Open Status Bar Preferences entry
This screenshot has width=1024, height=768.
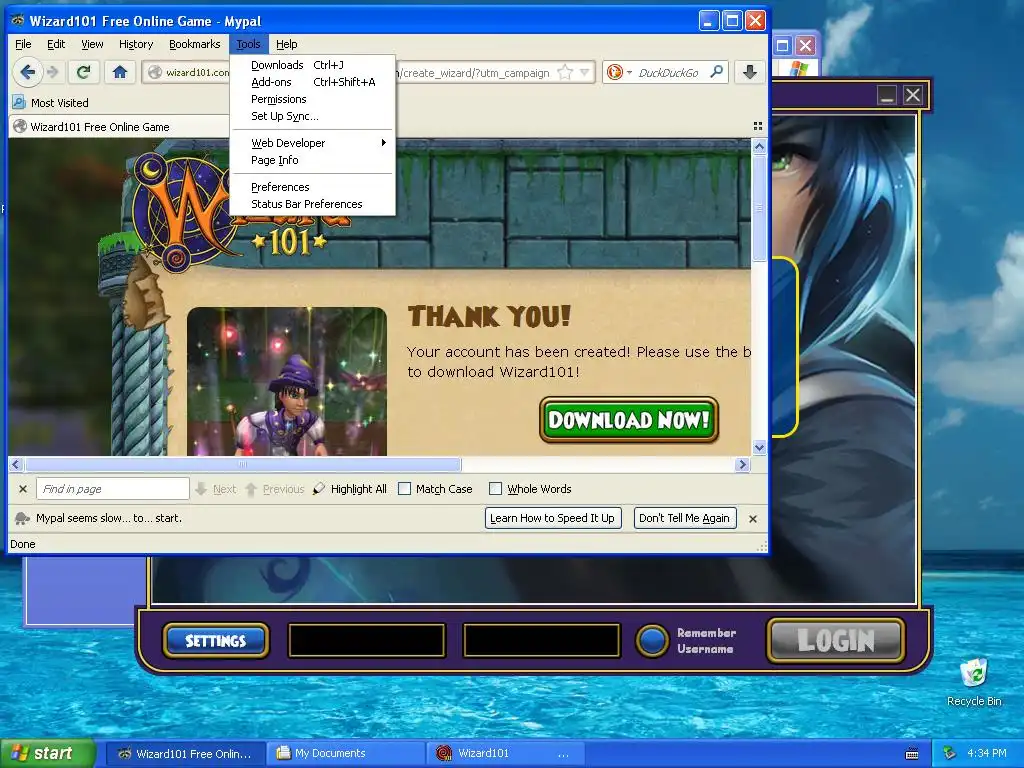coord(313,204)
